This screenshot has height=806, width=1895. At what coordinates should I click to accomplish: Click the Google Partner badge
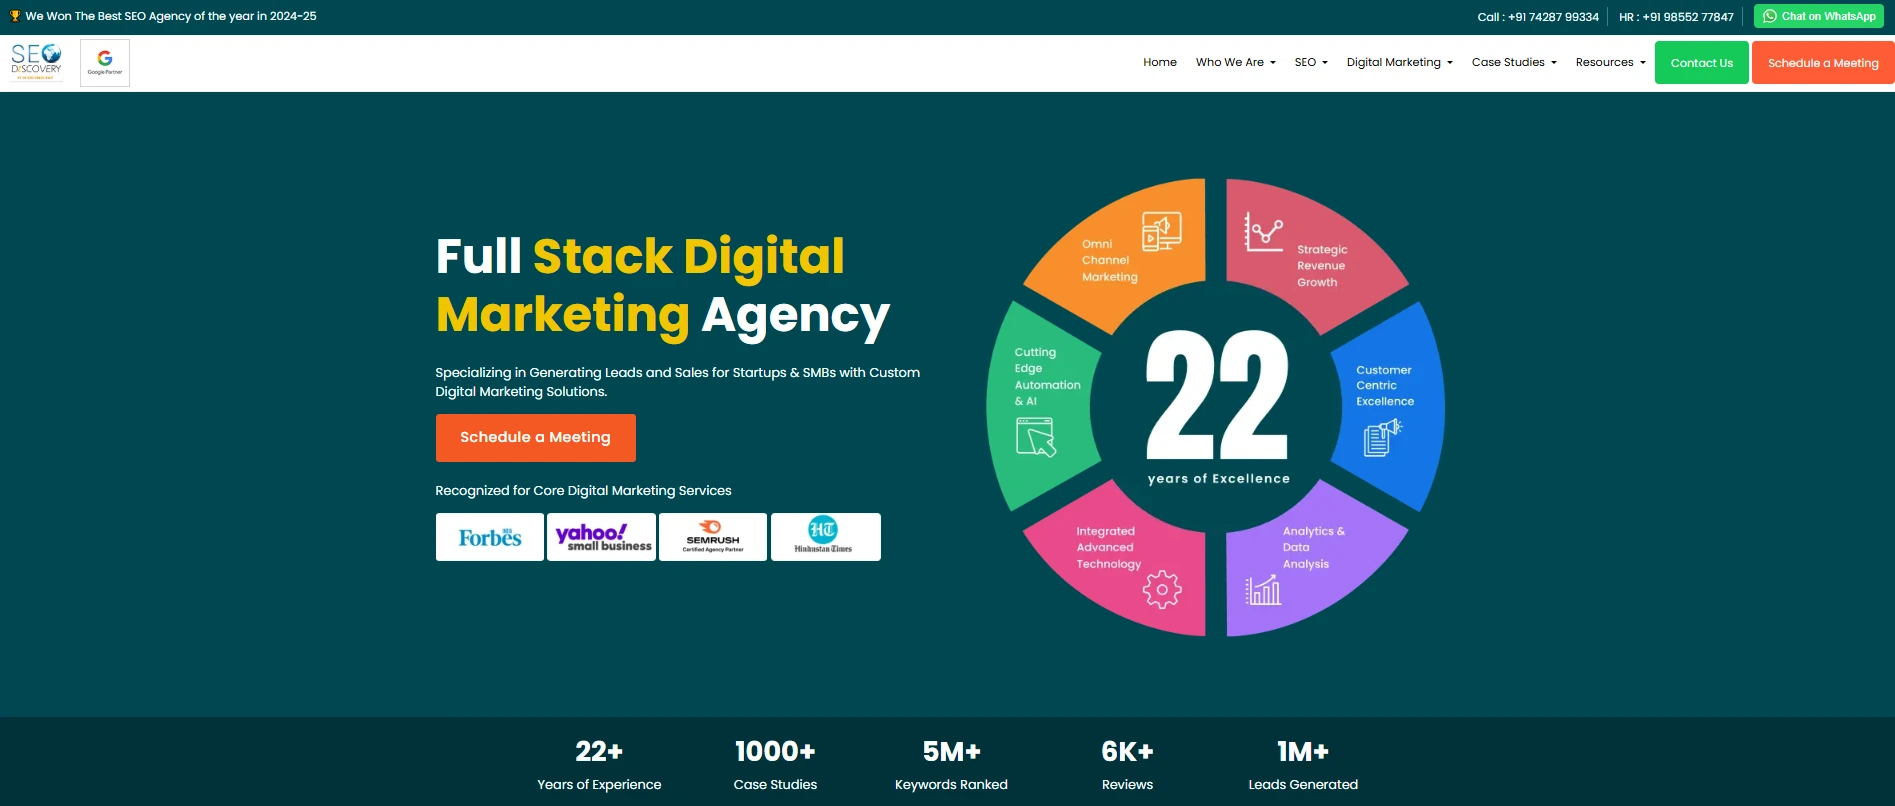(105, 63)
